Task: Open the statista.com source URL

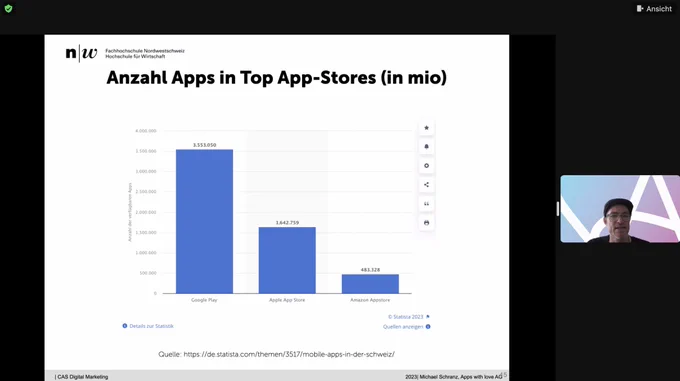Action: (289, 354)
